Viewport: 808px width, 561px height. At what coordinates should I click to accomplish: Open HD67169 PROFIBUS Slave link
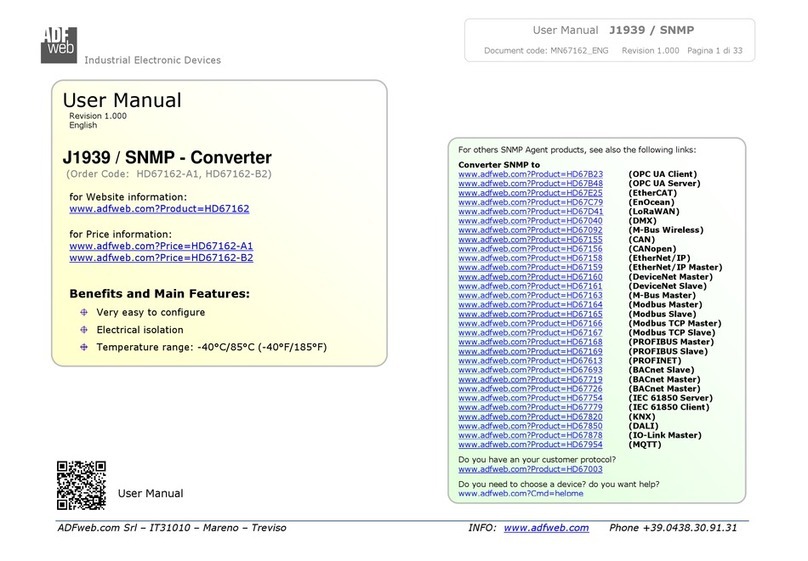tap(530, 351)
